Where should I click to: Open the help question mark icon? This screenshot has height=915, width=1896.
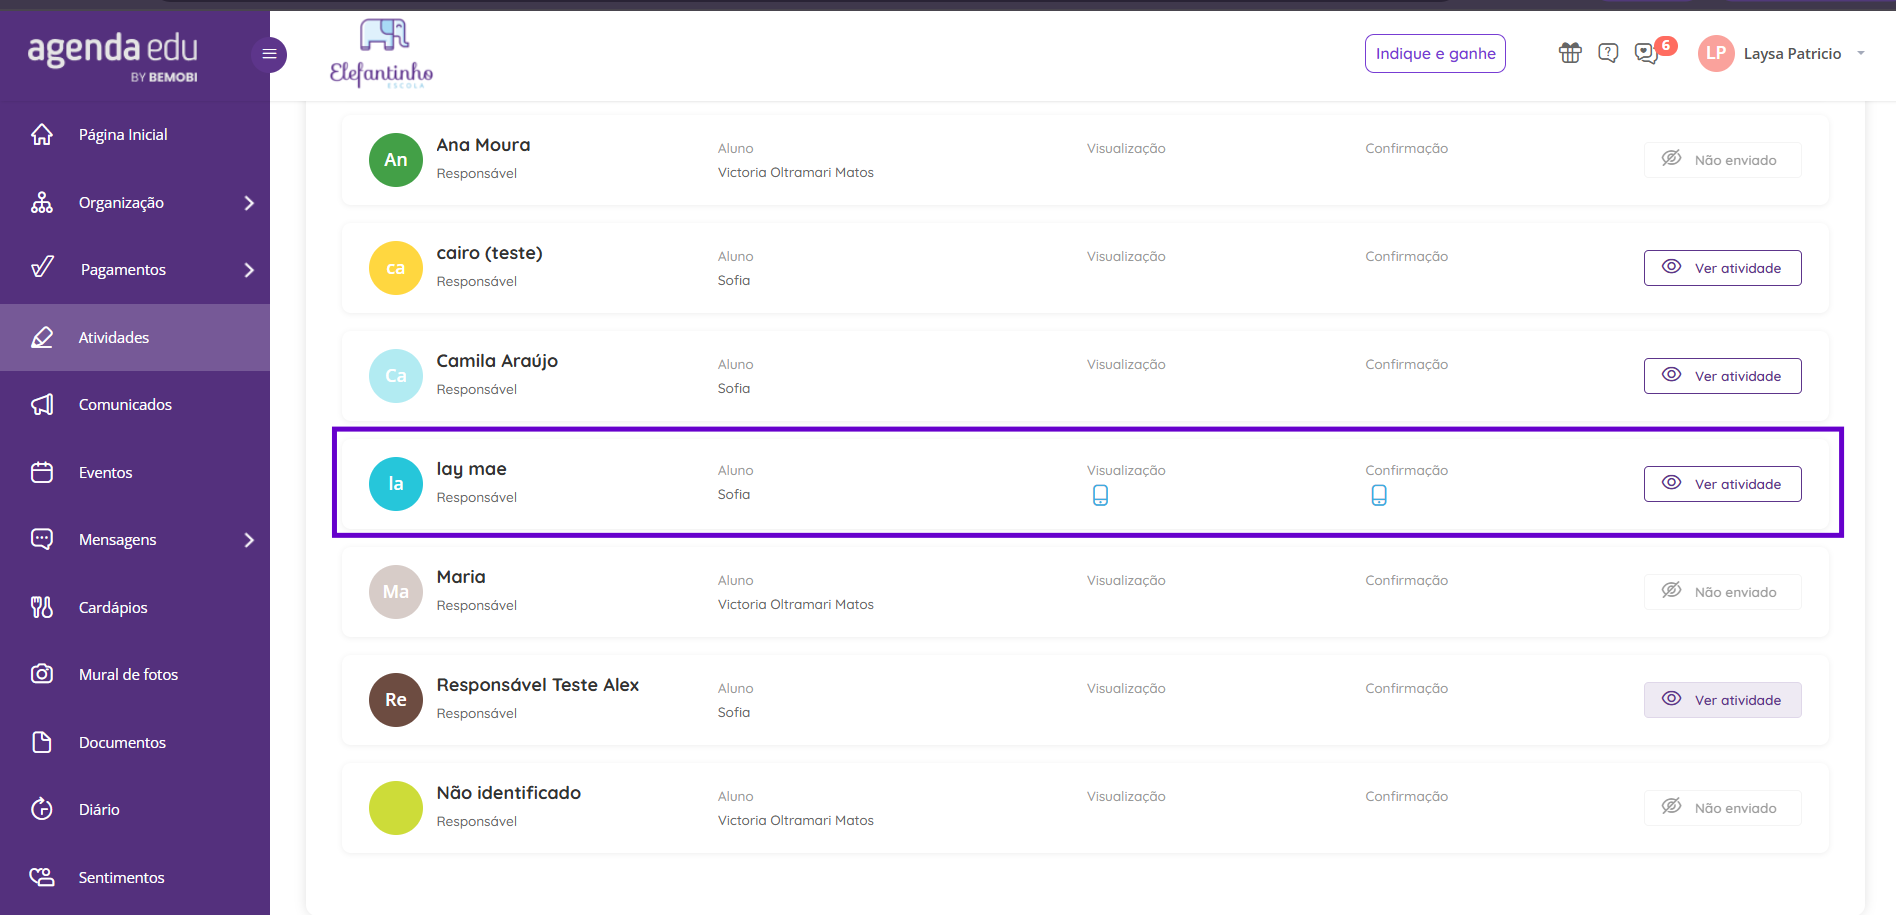pyautogui.click(x=1608, y=53)
